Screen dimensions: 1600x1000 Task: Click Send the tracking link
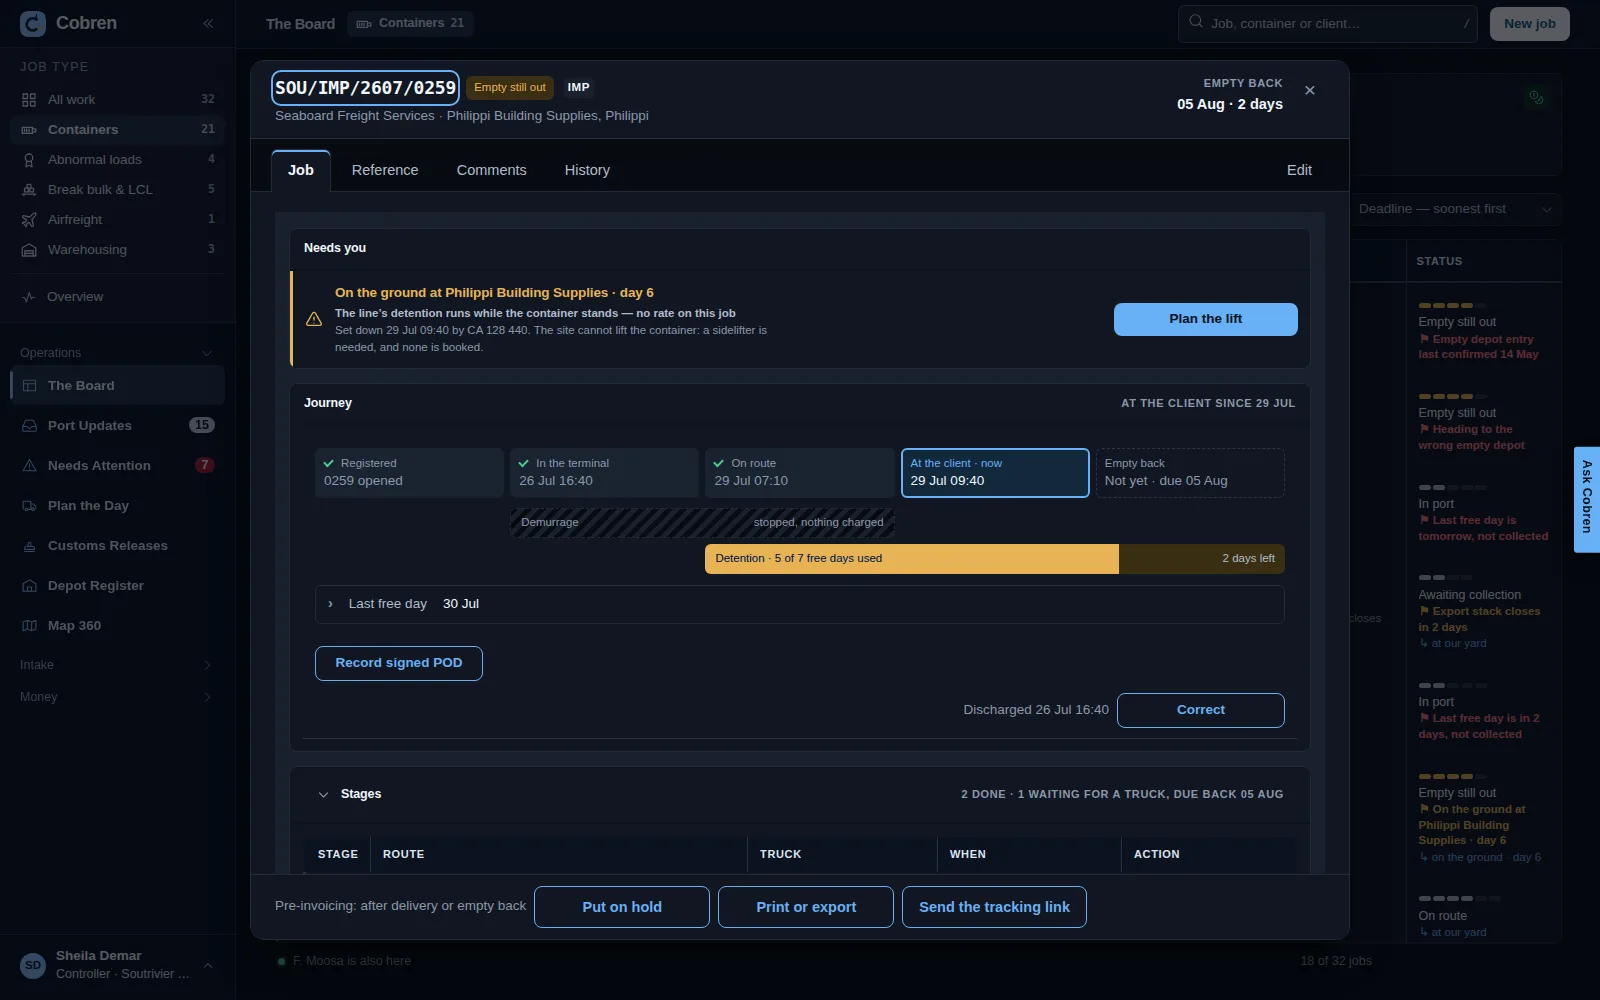994,907
